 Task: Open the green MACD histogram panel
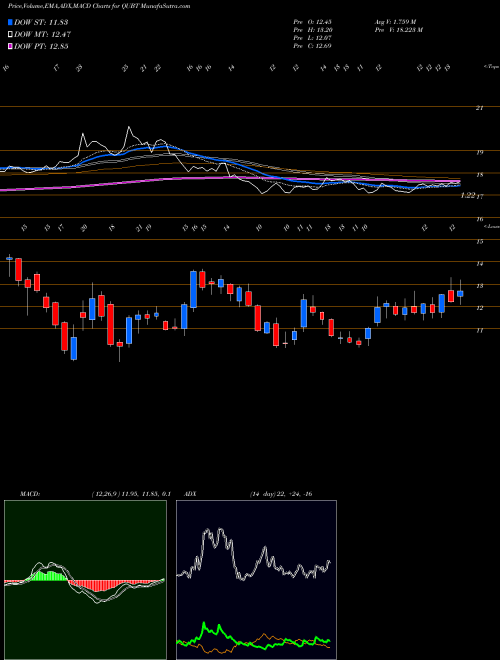point(85,580)
